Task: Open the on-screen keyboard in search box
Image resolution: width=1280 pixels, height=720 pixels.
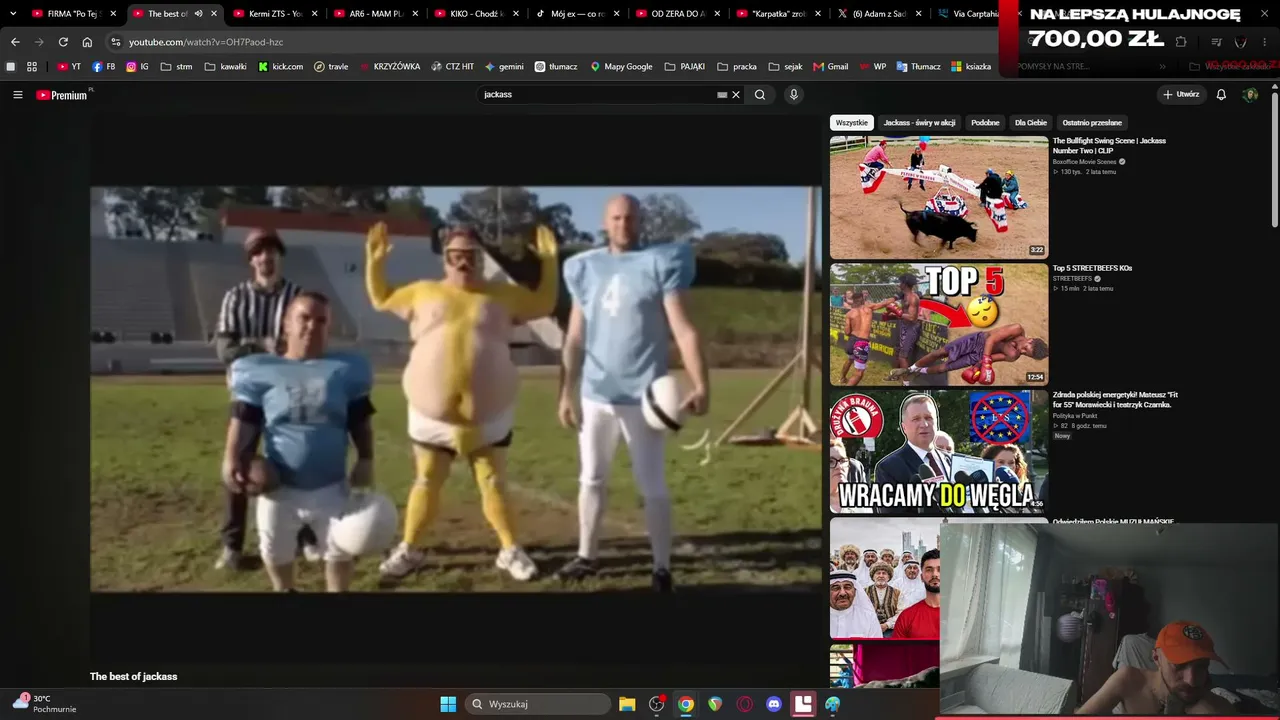Action: 722,95
